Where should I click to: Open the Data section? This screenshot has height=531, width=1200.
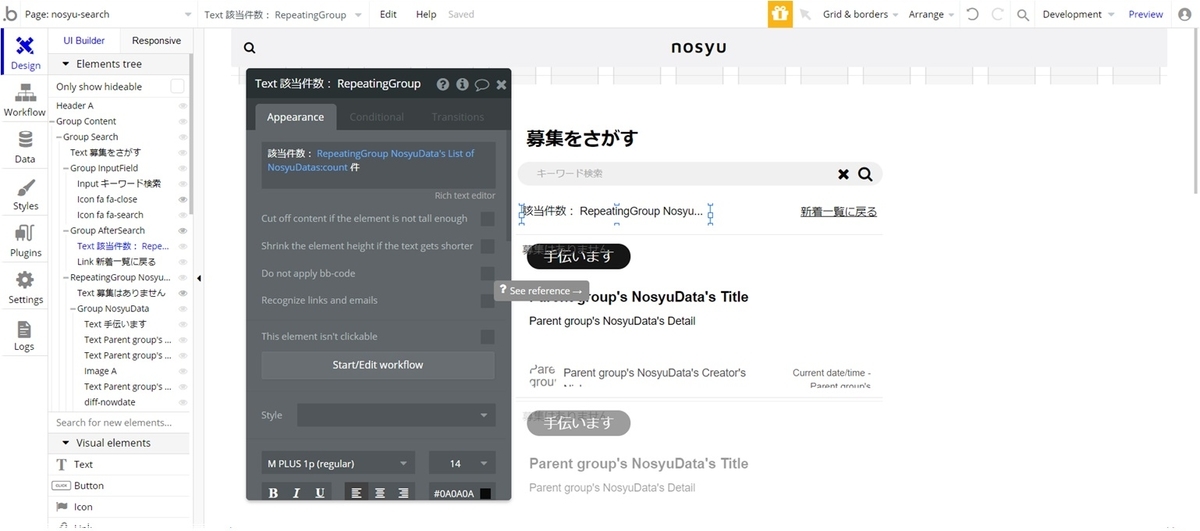point(25,147)
